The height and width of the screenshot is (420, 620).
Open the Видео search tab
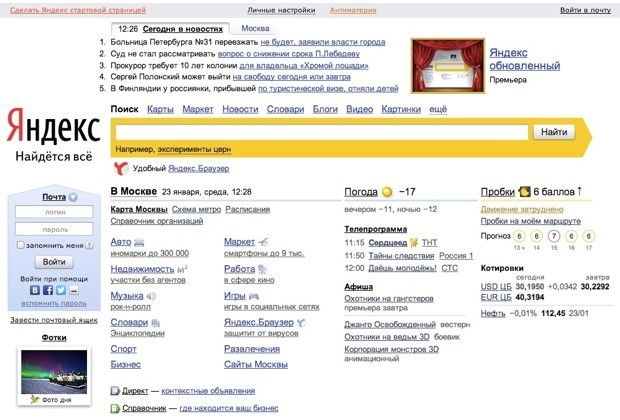(x=359, y=109)
